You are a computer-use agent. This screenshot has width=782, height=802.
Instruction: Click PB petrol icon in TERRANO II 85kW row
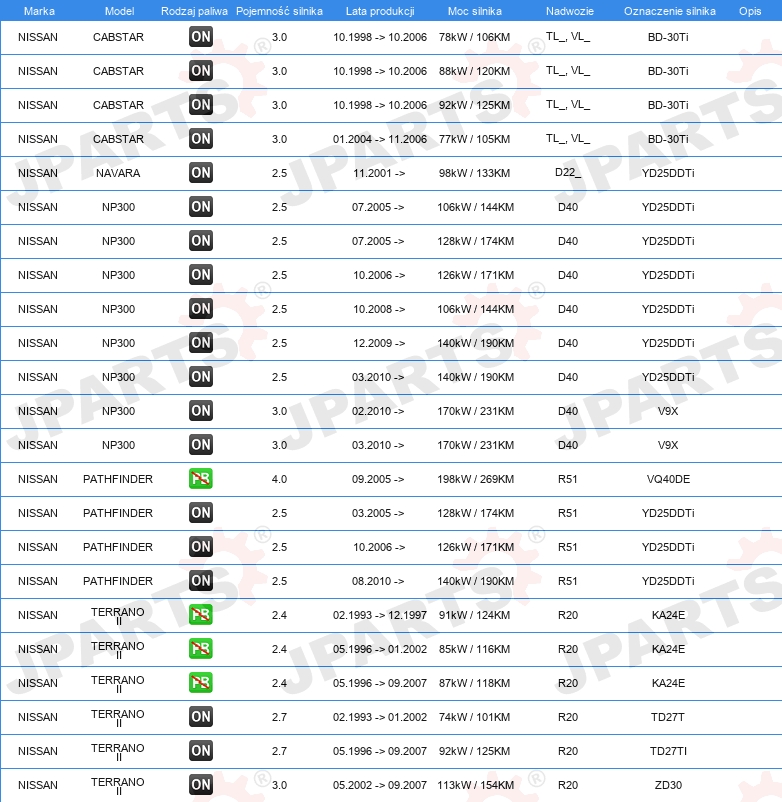(x=200, y=649)
